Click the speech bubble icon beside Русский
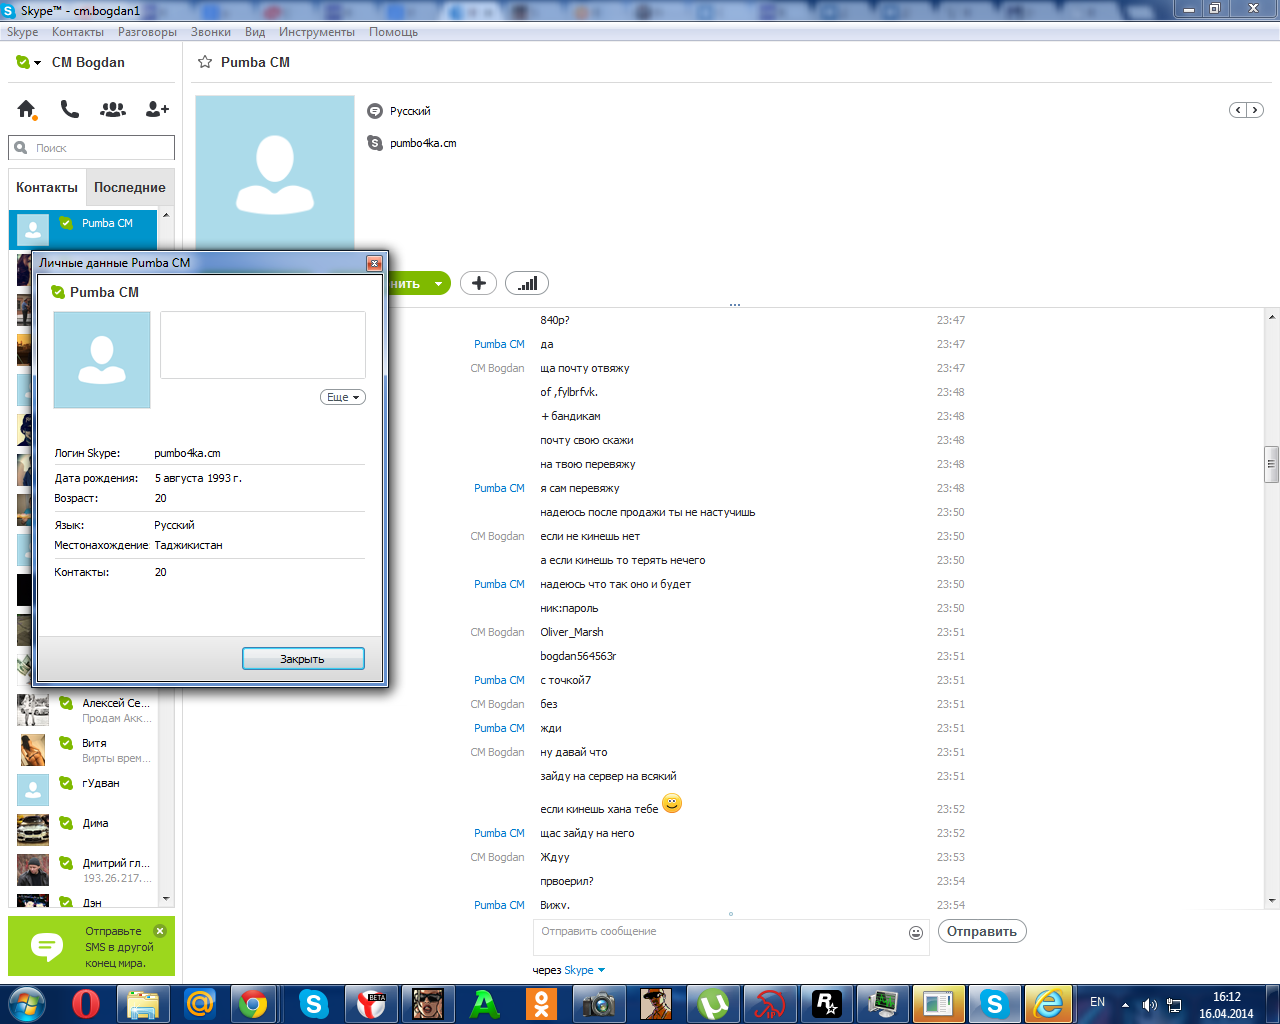 point(375,111)
